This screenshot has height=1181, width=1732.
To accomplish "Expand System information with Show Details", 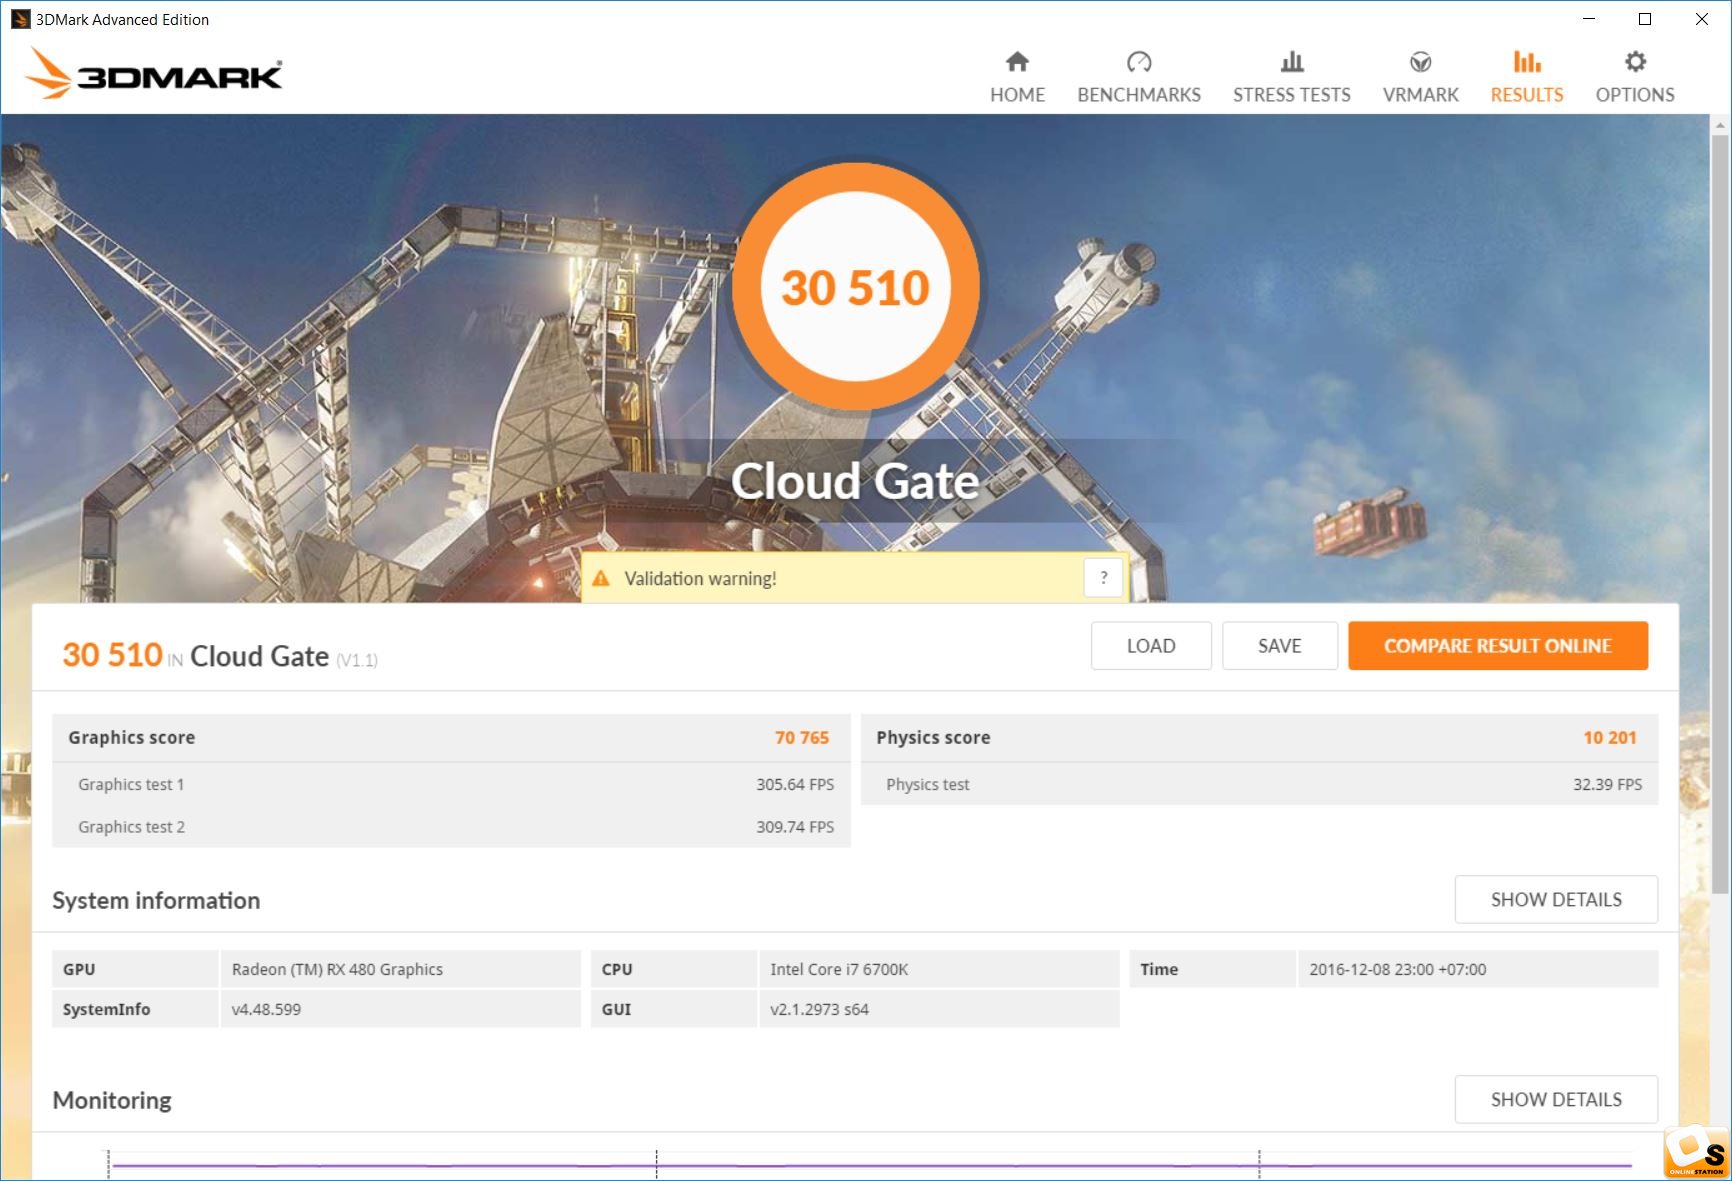I will pos(1555,899).
